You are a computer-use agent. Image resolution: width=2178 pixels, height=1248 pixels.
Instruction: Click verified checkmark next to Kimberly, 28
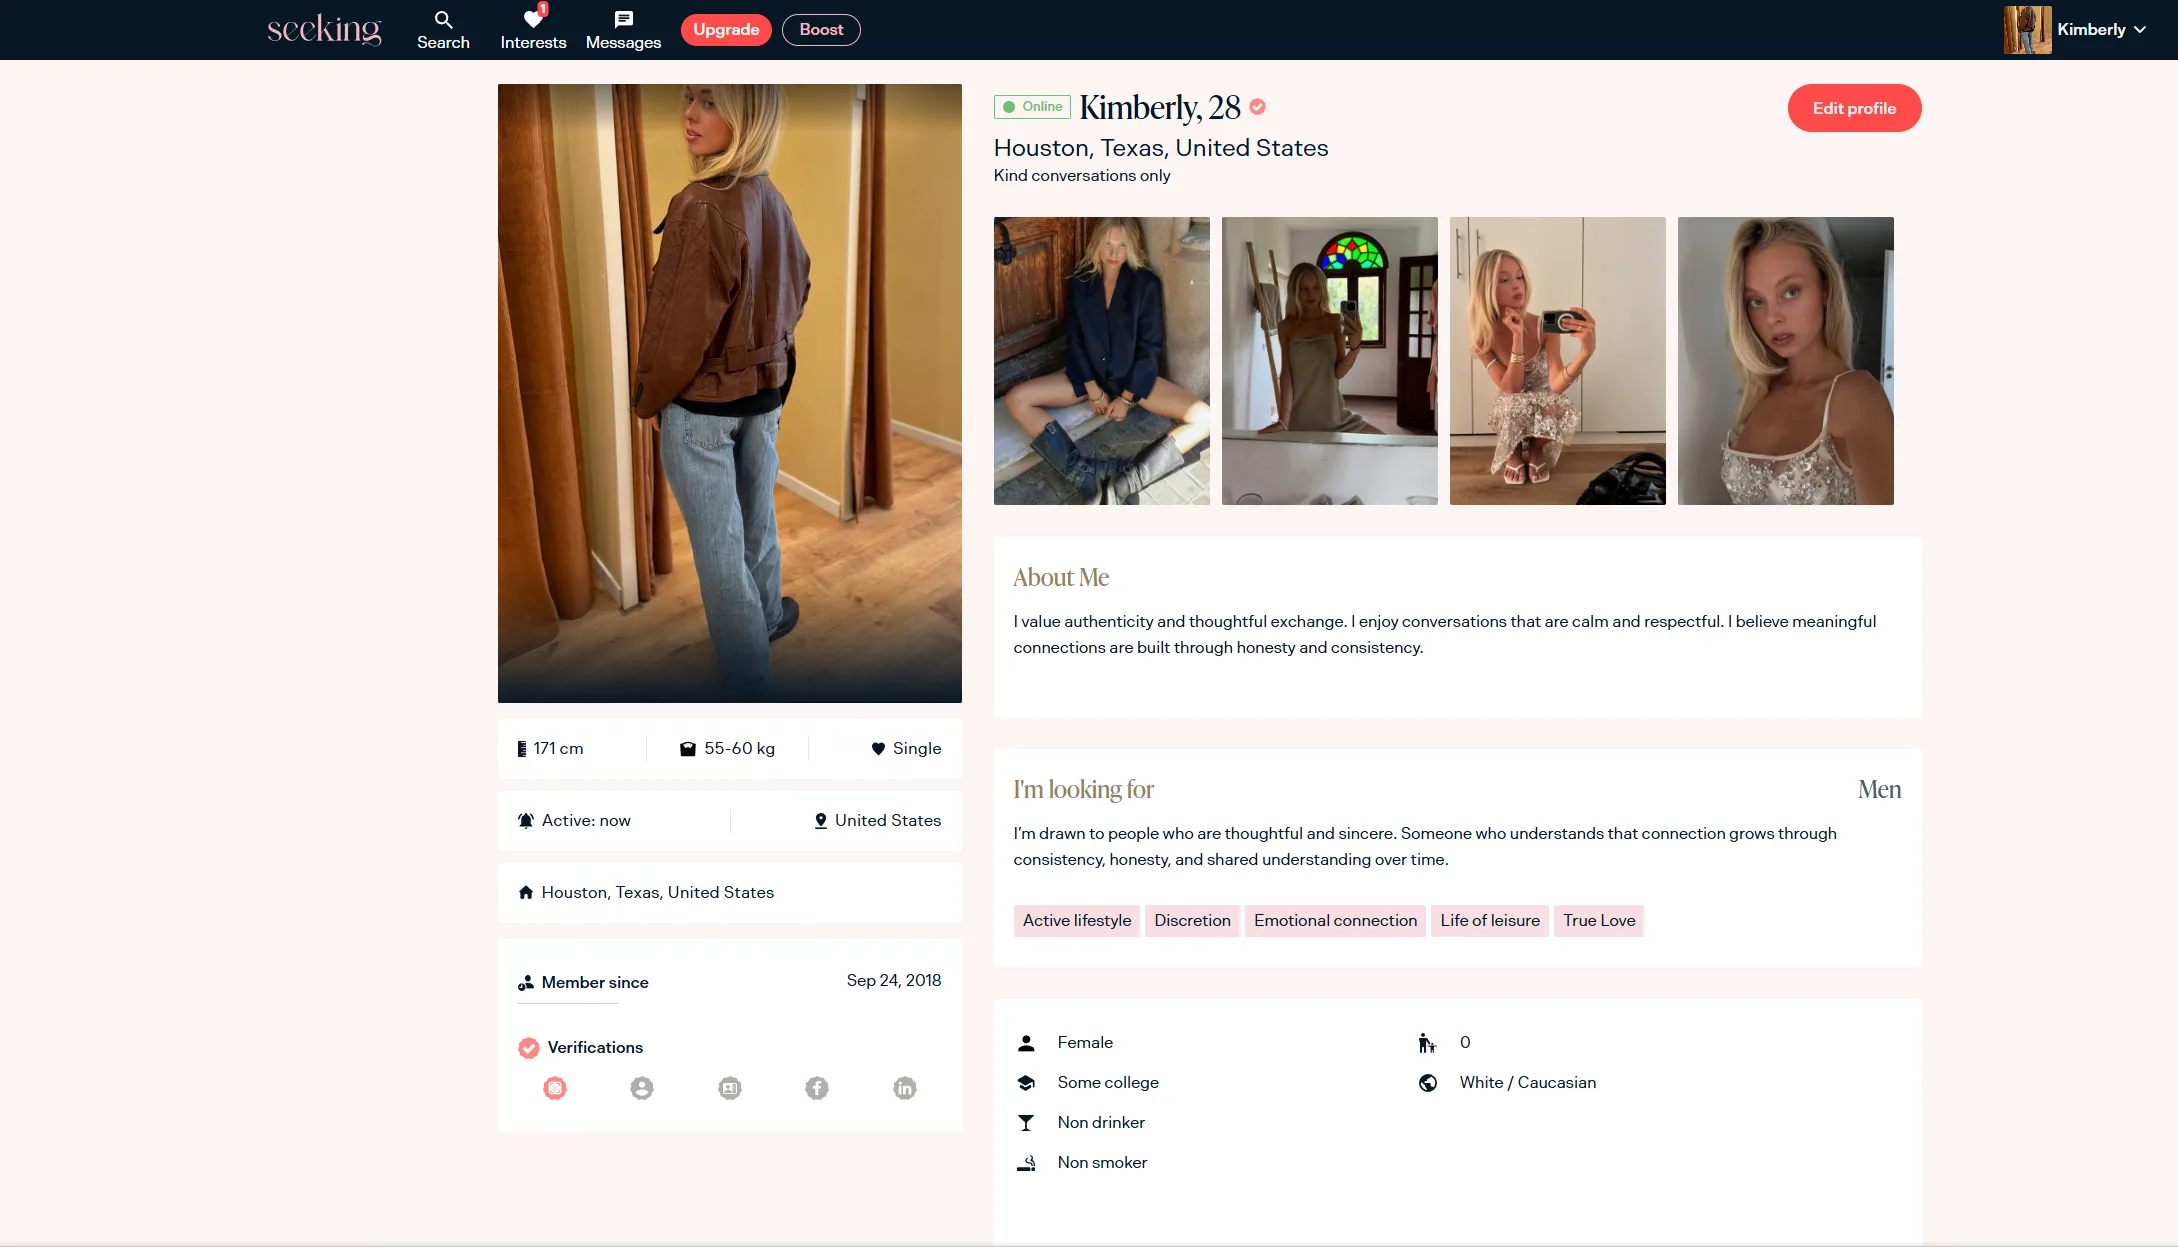coord(1258,107)
